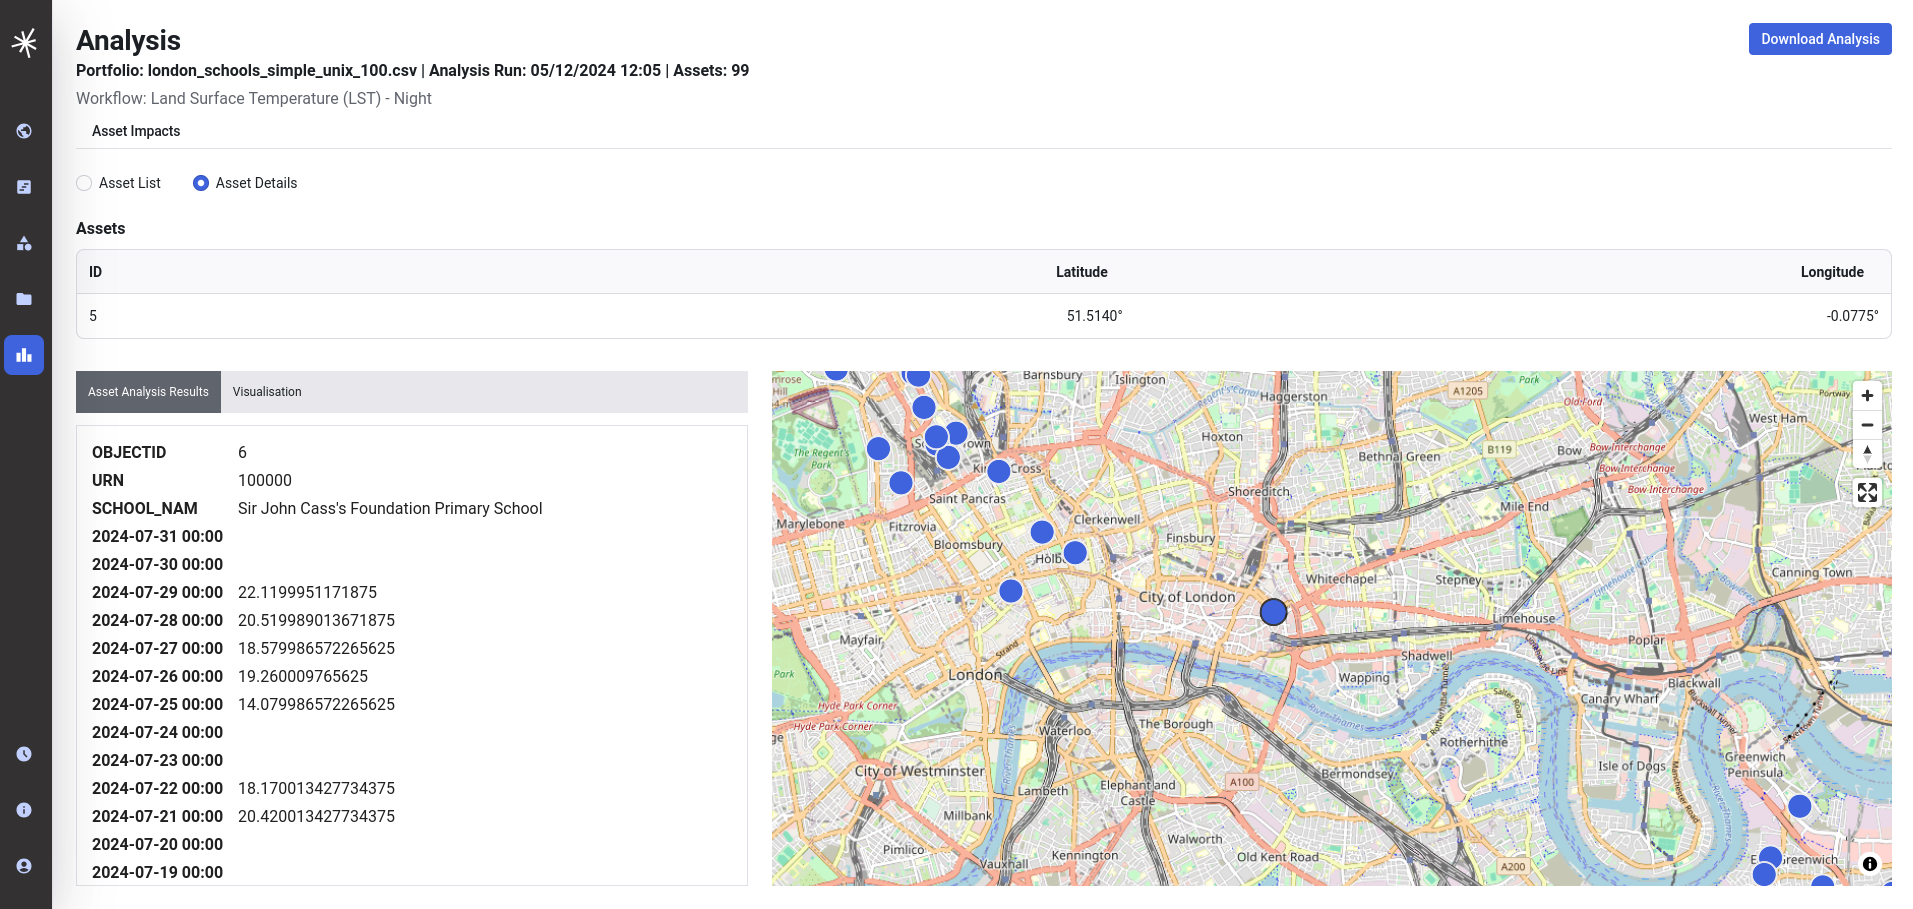Click the Latitude column header

[1081, 272]
